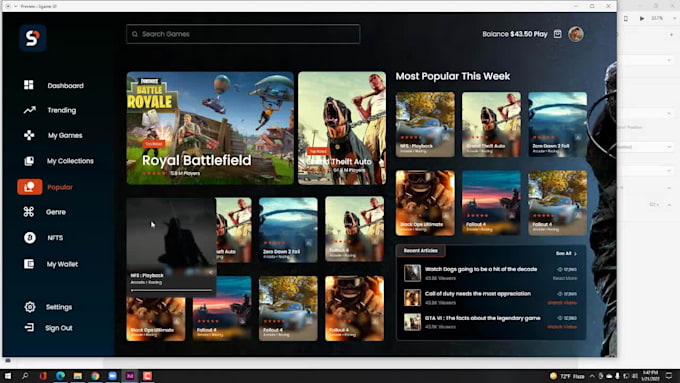
Task: Open notification center in taskbar
Action: click(x=669, y=376)
